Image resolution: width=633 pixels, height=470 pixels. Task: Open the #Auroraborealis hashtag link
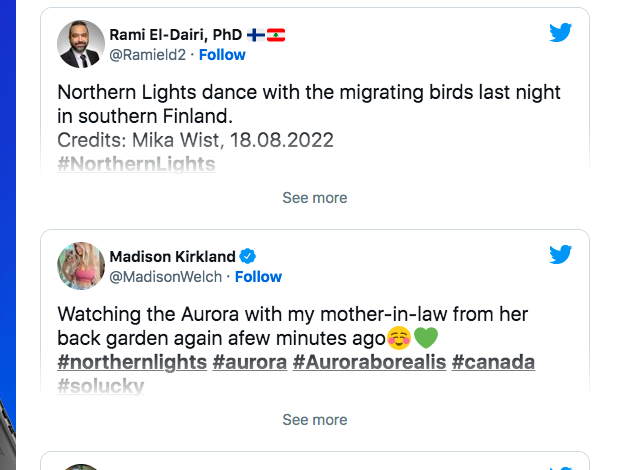coord(369,362)
